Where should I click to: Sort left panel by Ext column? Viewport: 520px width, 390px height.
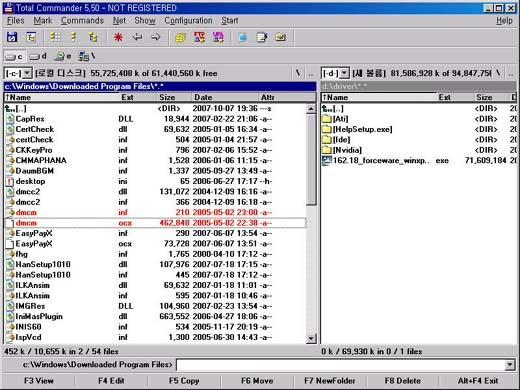coord(138,97)
